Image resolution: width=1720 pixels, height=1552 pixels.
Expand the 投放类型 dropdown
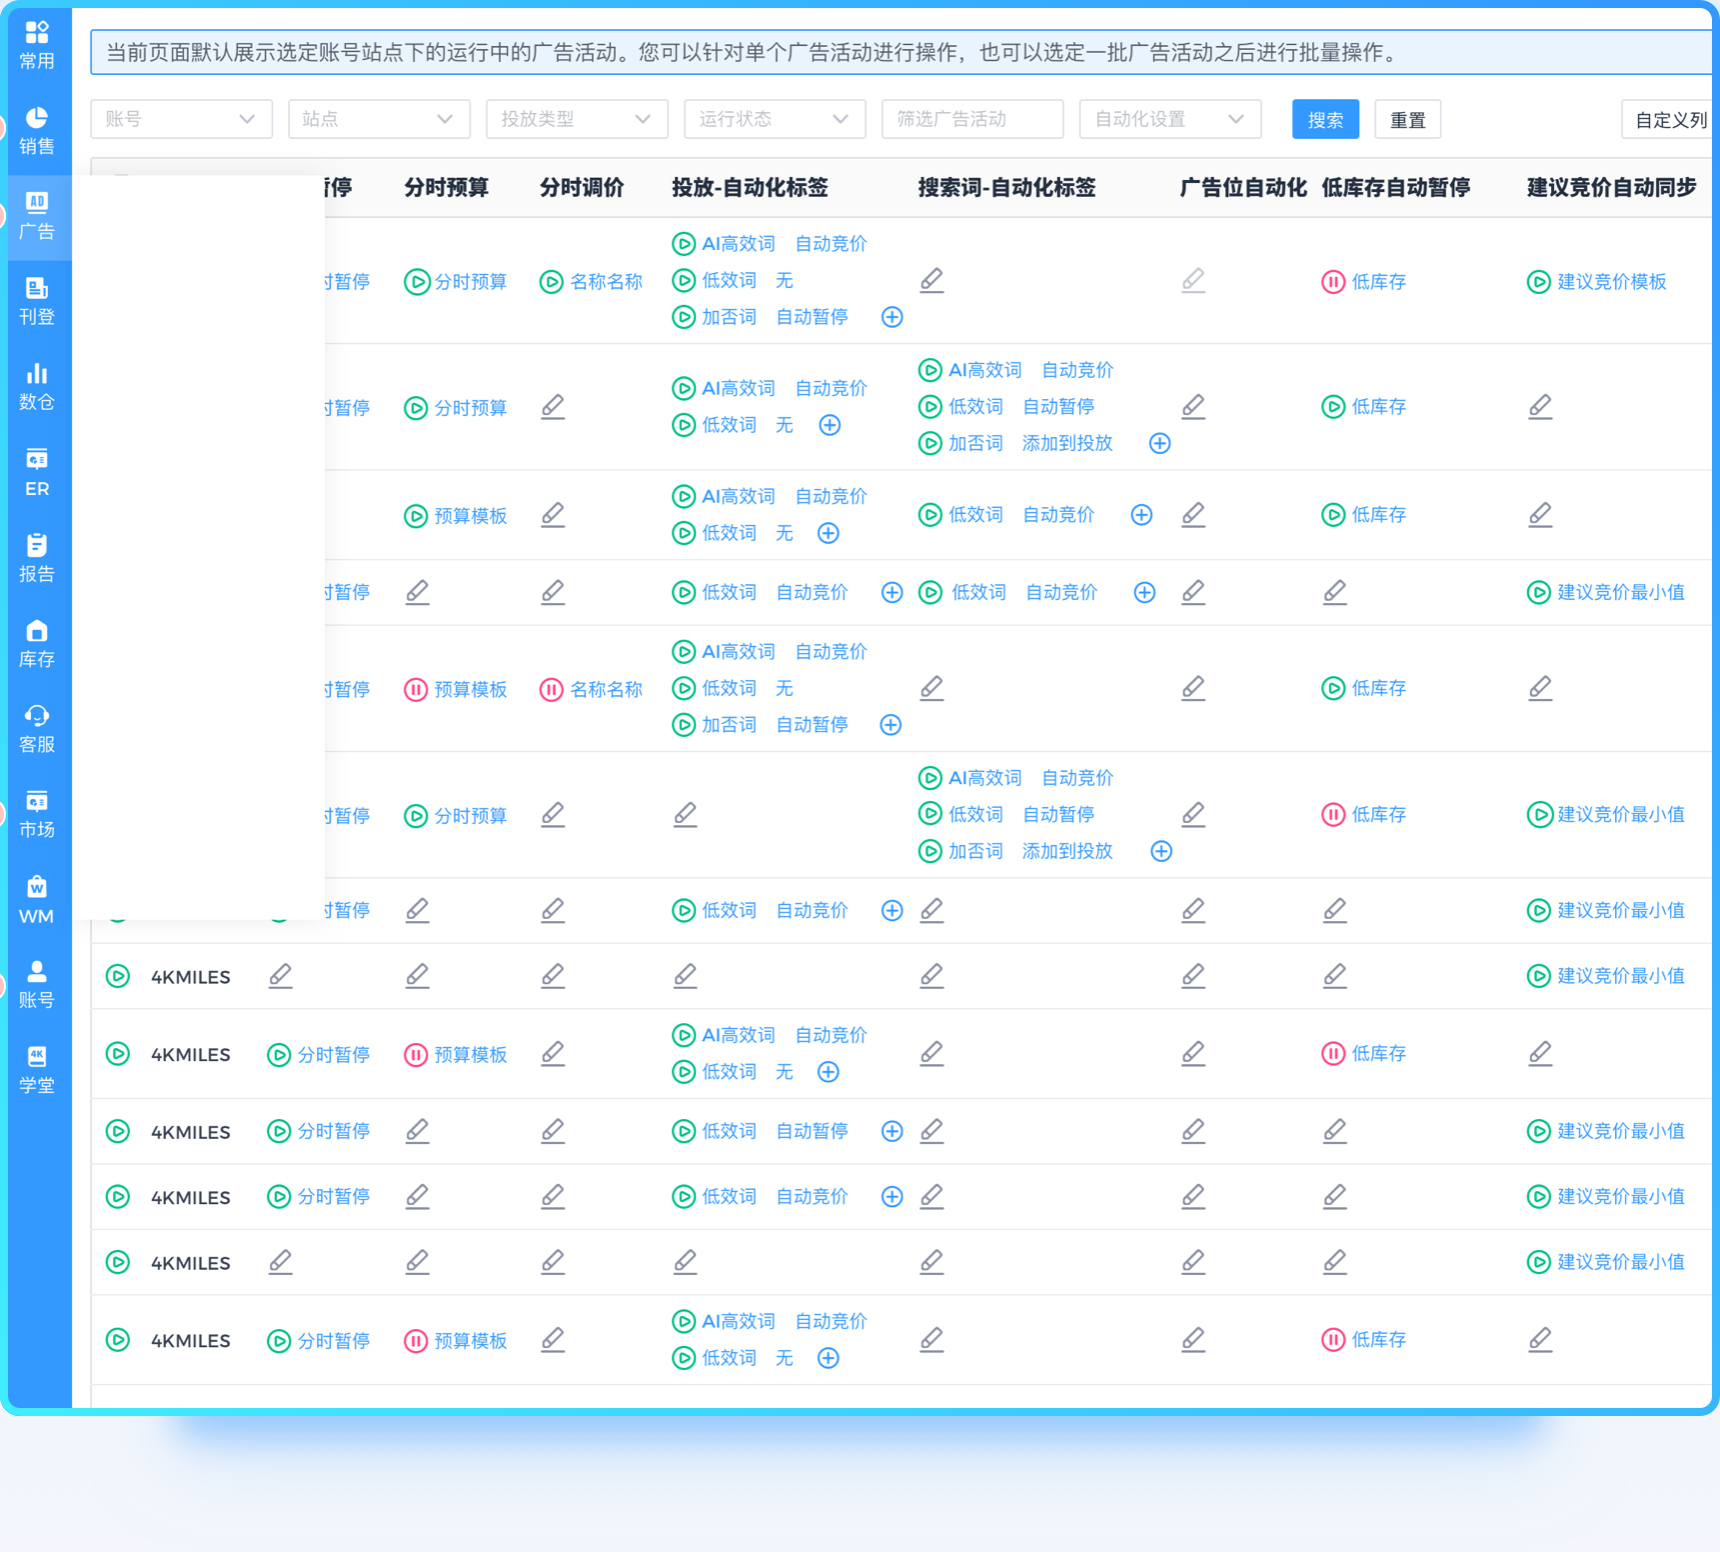577,119
